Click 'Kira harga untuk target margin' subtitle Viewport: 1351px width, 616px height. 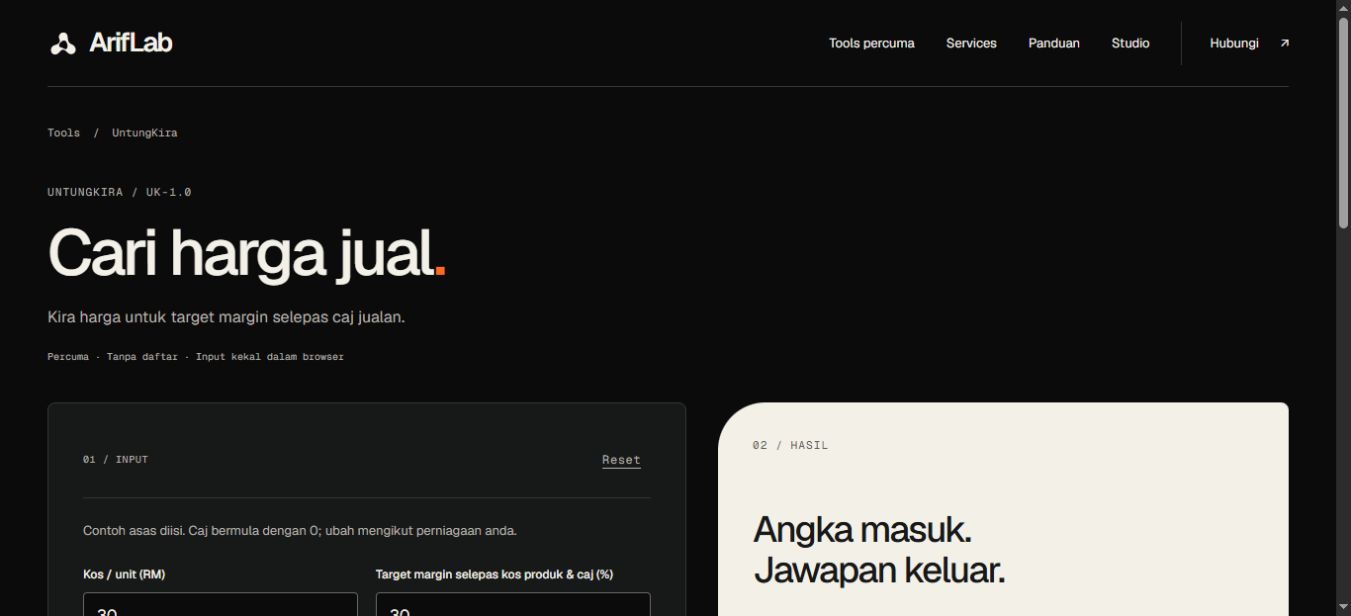pos(226,317)
